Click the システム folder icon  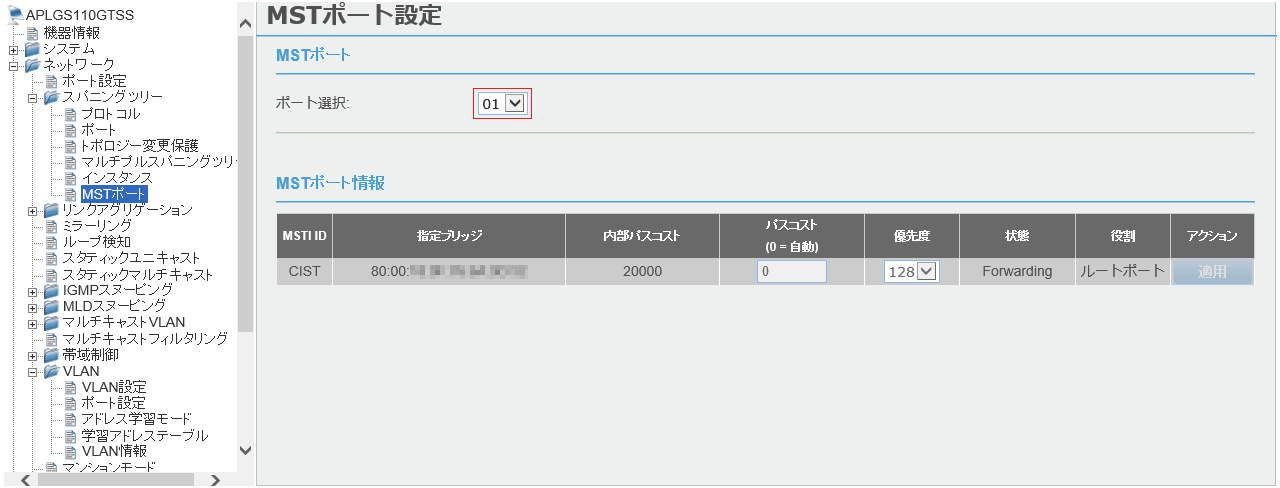[32, 49]
